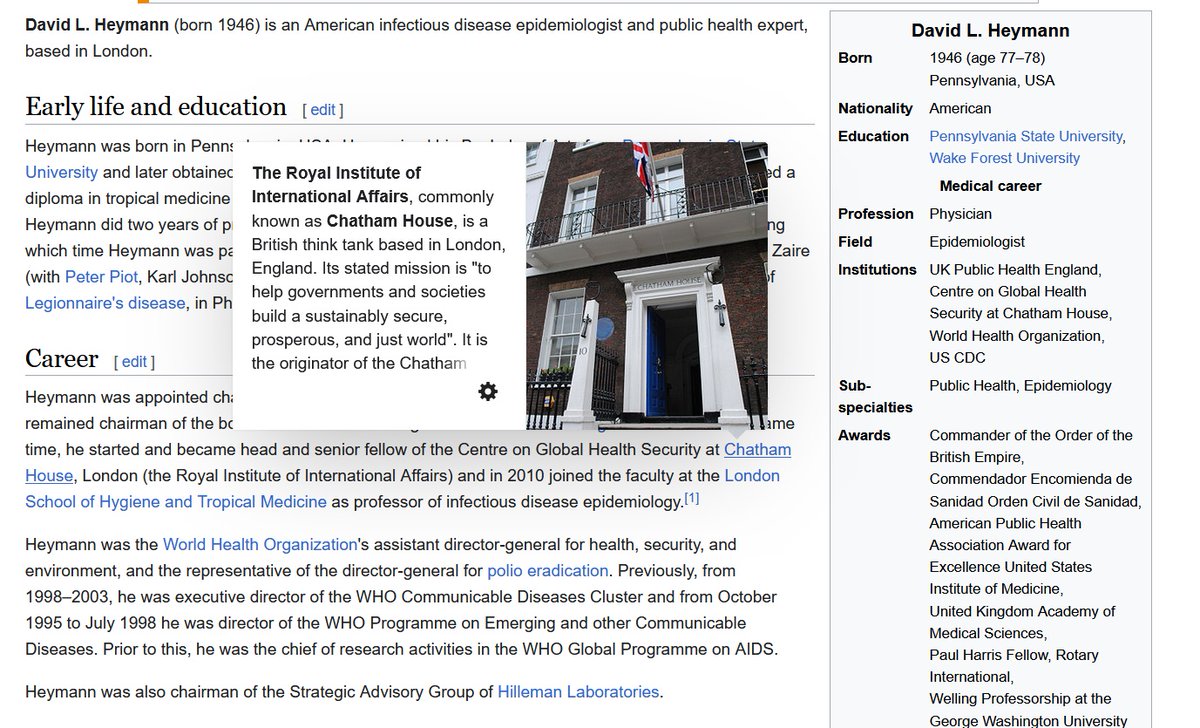Open the page preview settings gear
This screenshot has width=1200, height=728.
point(488,392)
